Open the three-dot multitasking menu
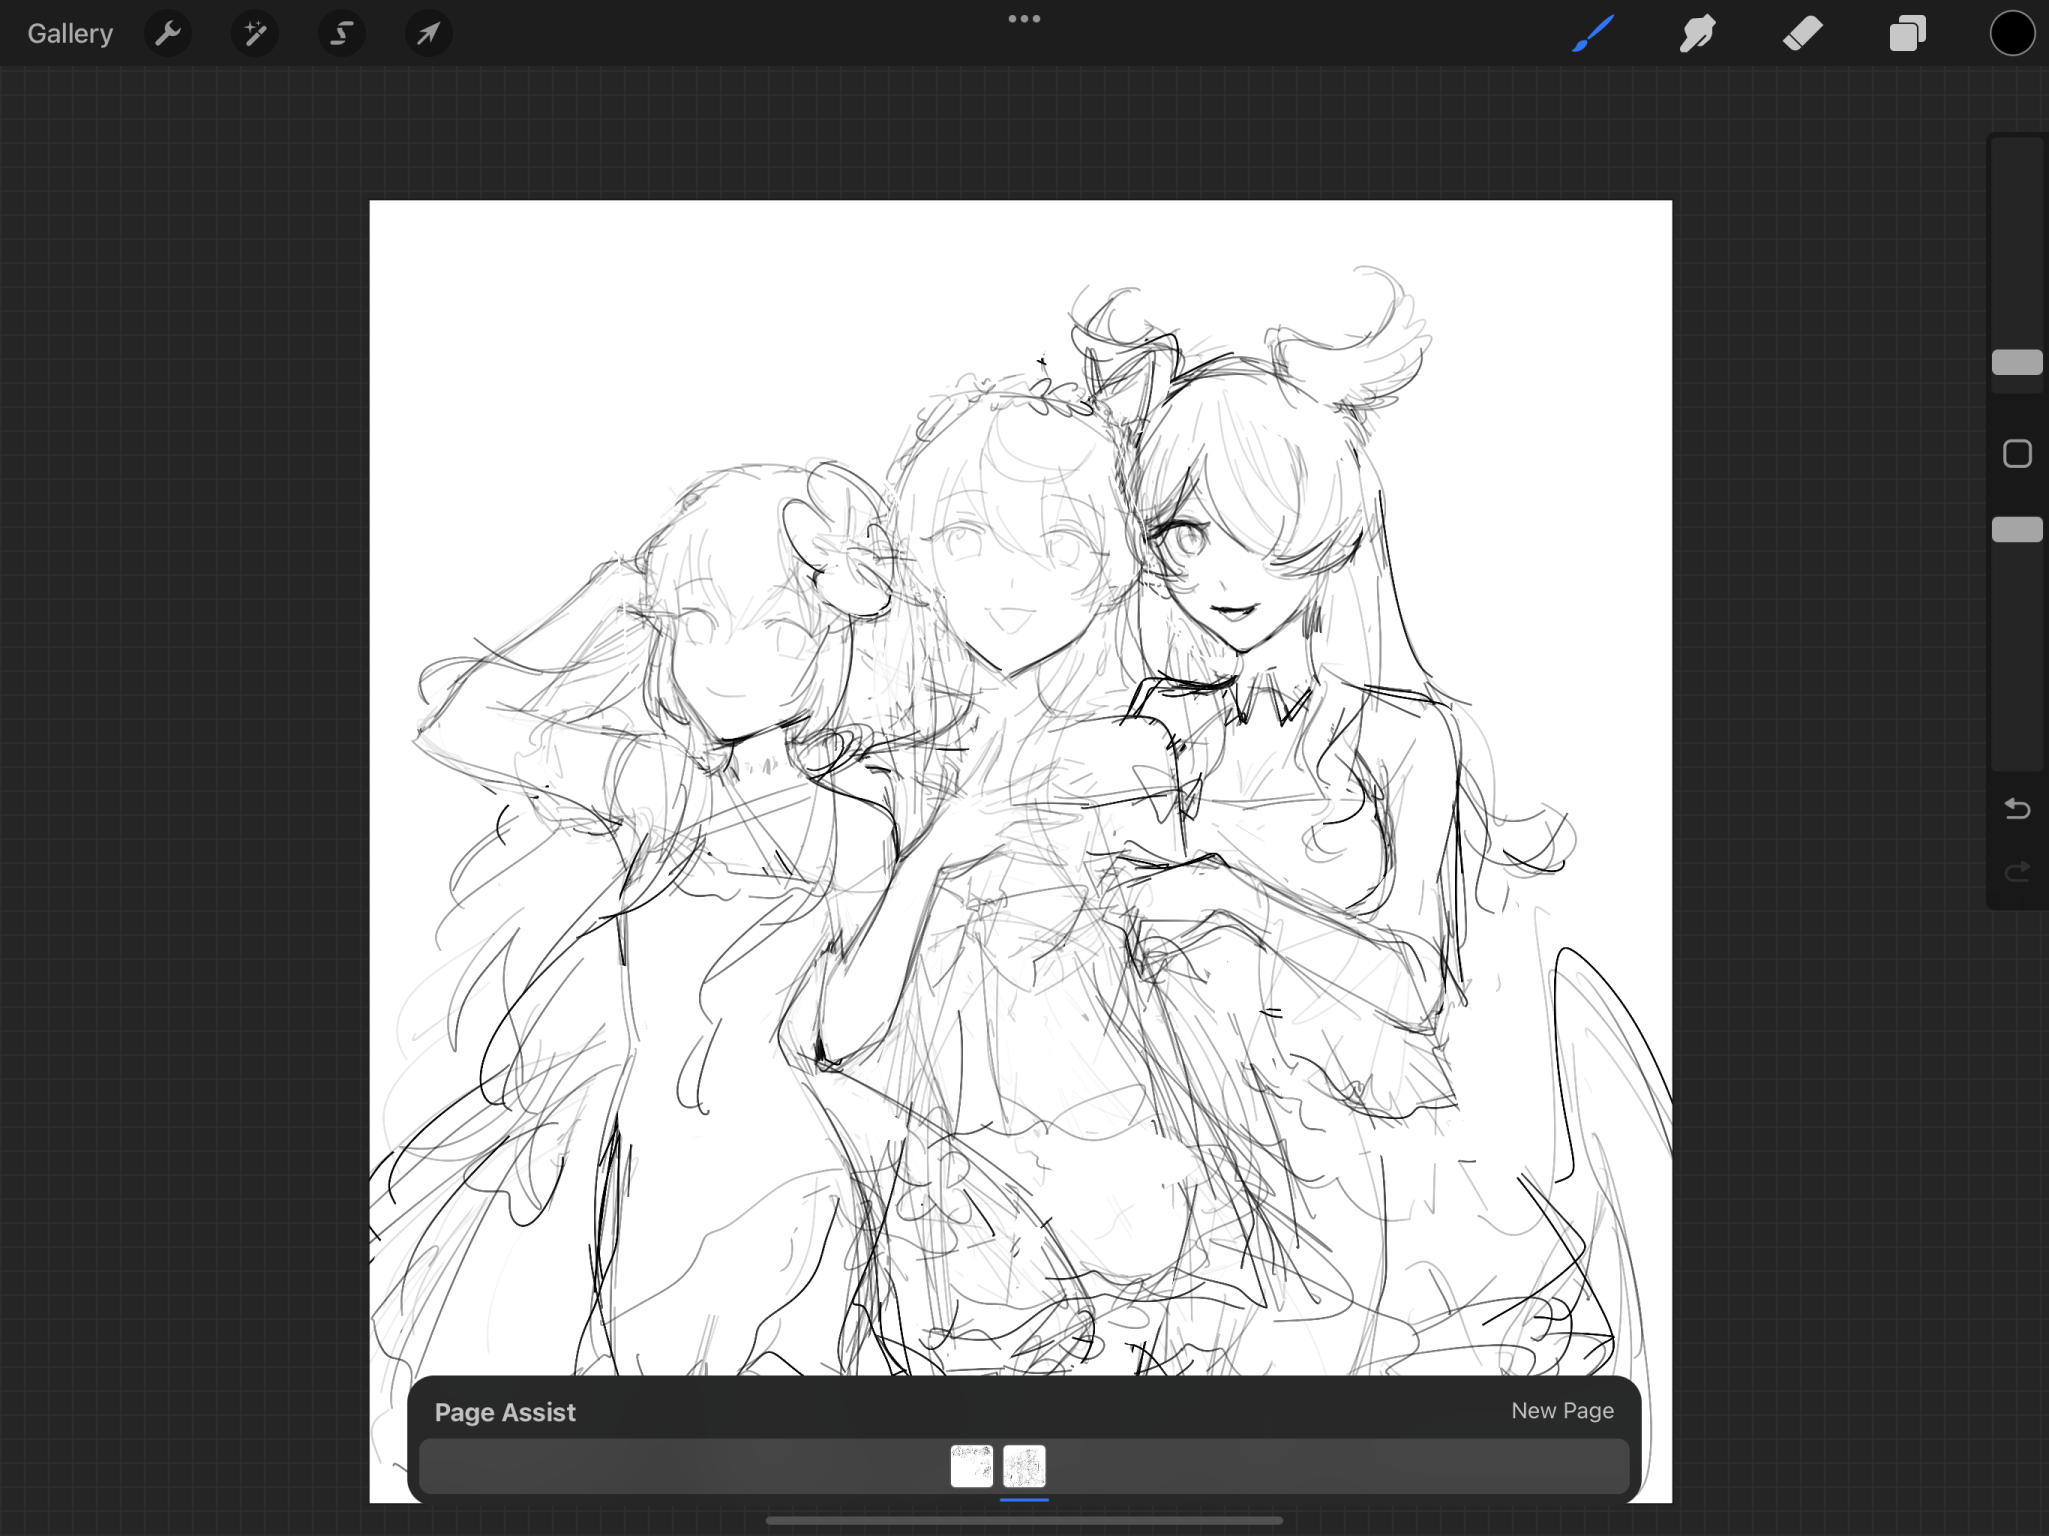2049x1536 pixels. pos(1024,19)
